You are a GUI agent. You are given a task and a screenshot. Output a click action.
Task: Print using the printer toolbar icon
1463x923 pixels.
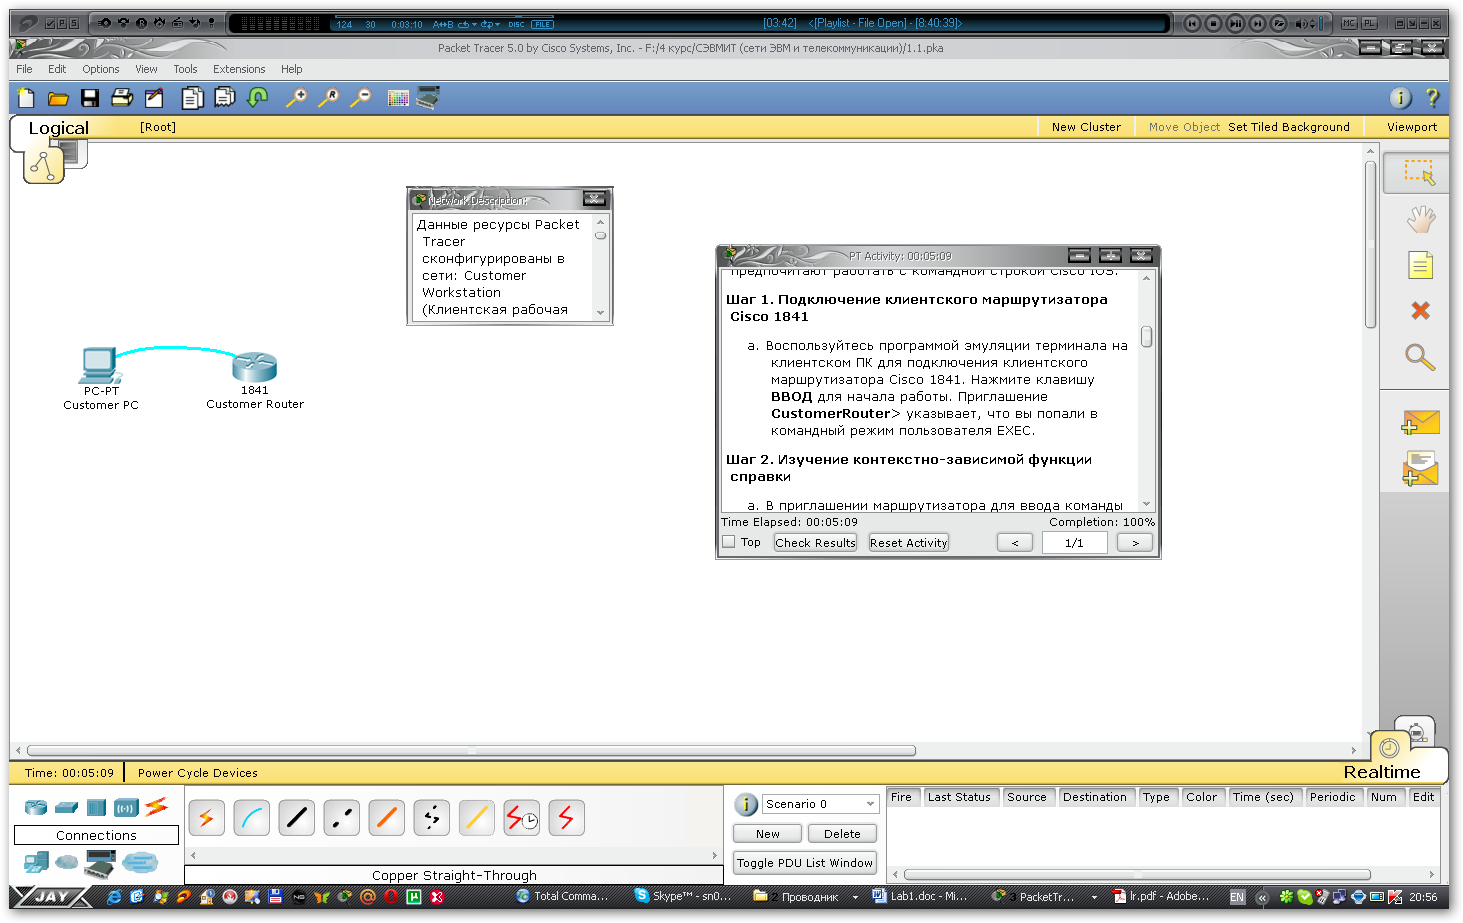[x=122, y=98]
